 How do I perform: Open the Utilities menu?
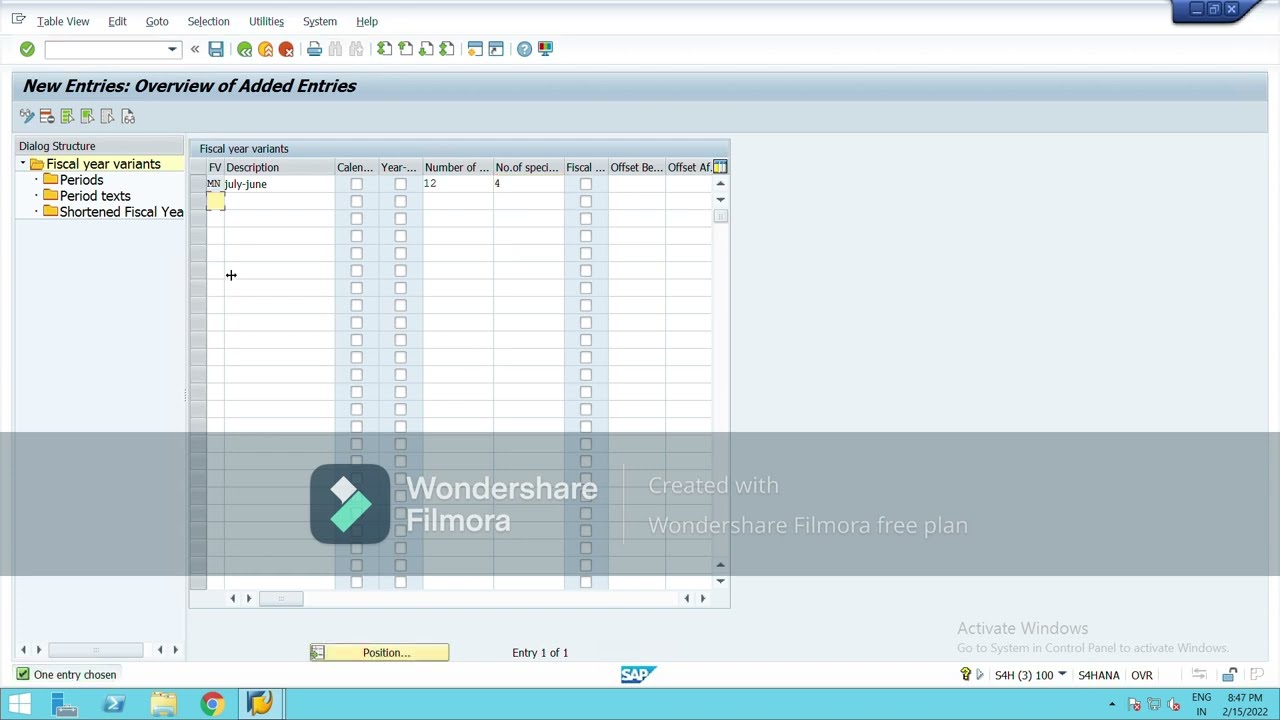click(266, 21)
